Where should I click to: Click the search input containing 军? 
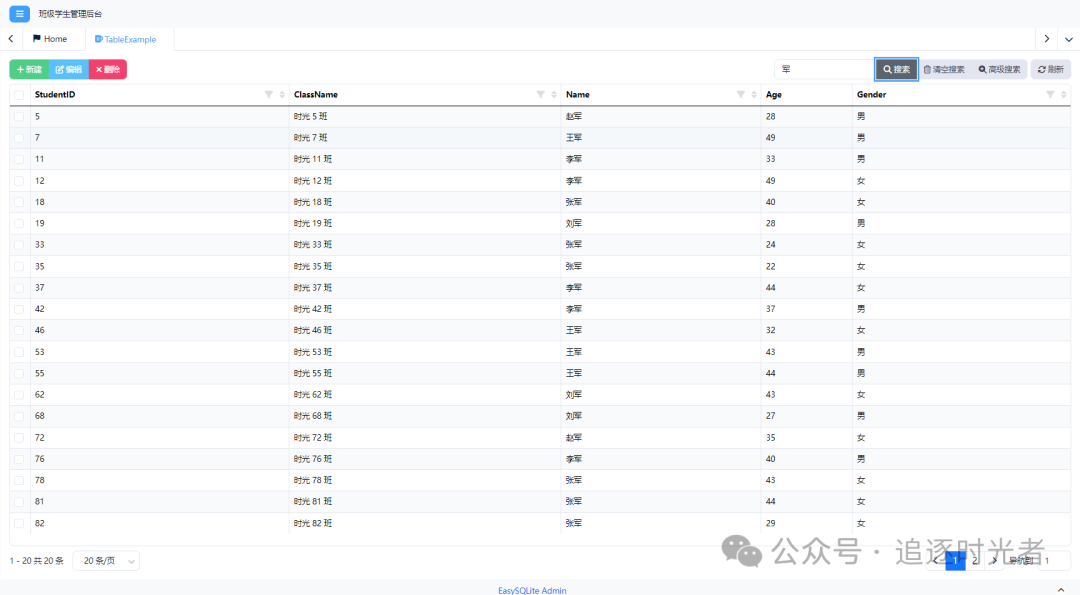coord(822,69)
